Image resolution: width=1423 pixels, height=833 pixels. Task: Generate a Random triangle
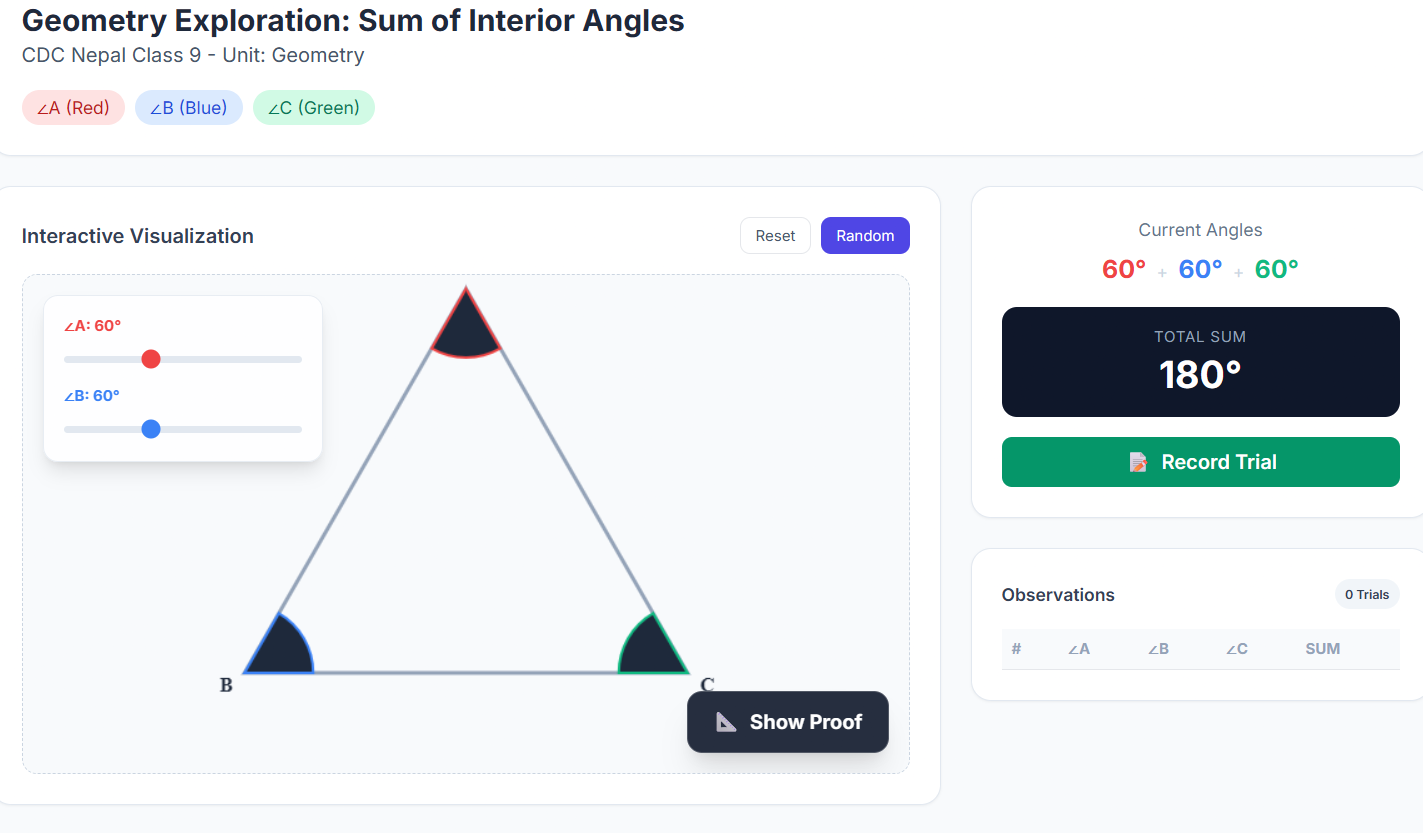tap(865, 236)
